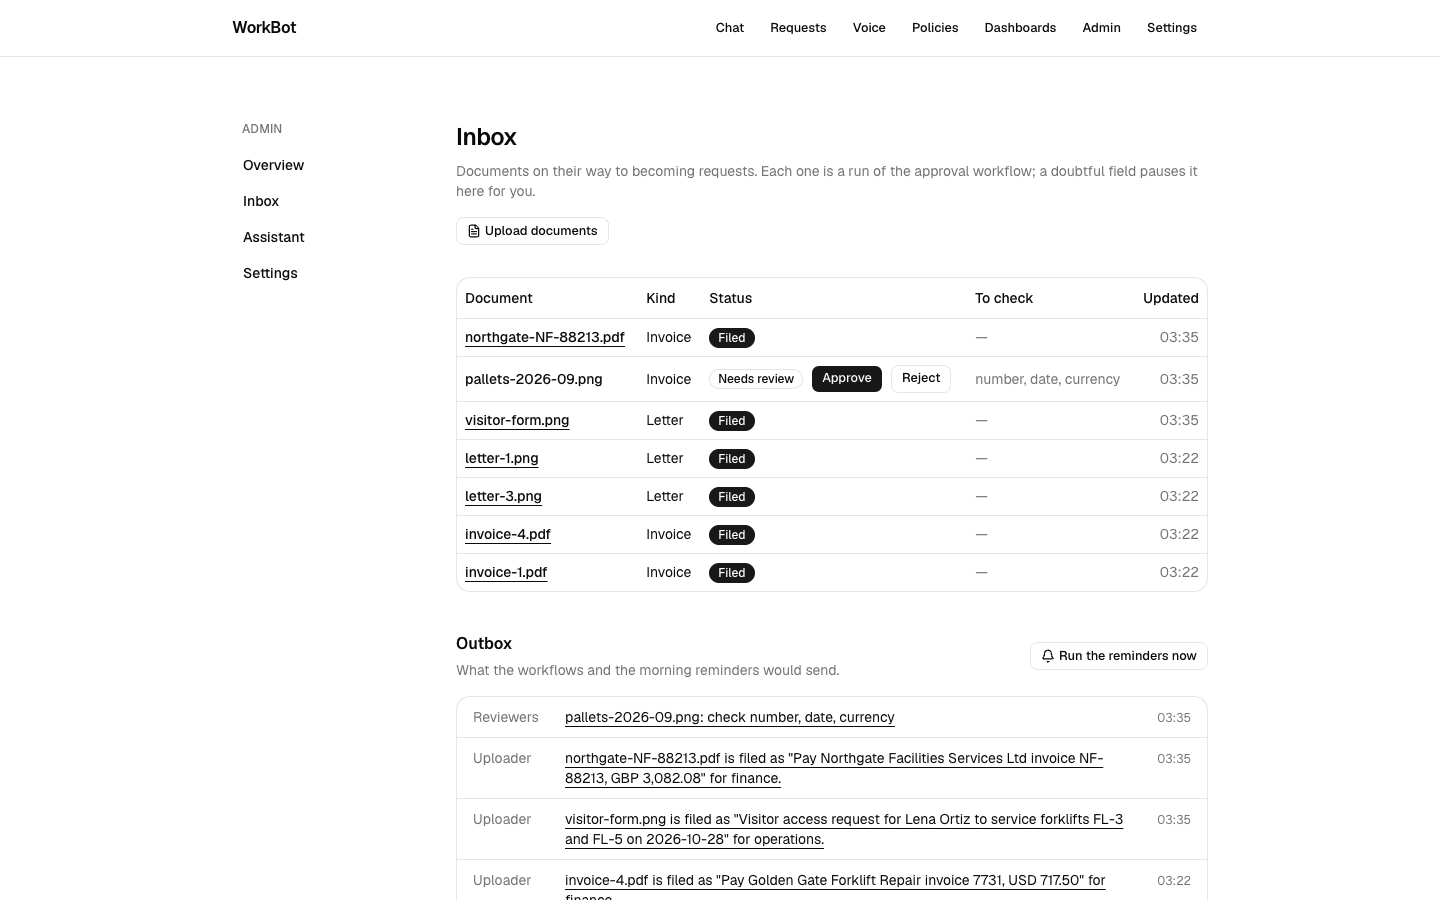Viewport: 1440px width, 900px height.
Task: Open the northgate-NF-88213.pdf document link
Action: tap(545, 338)
